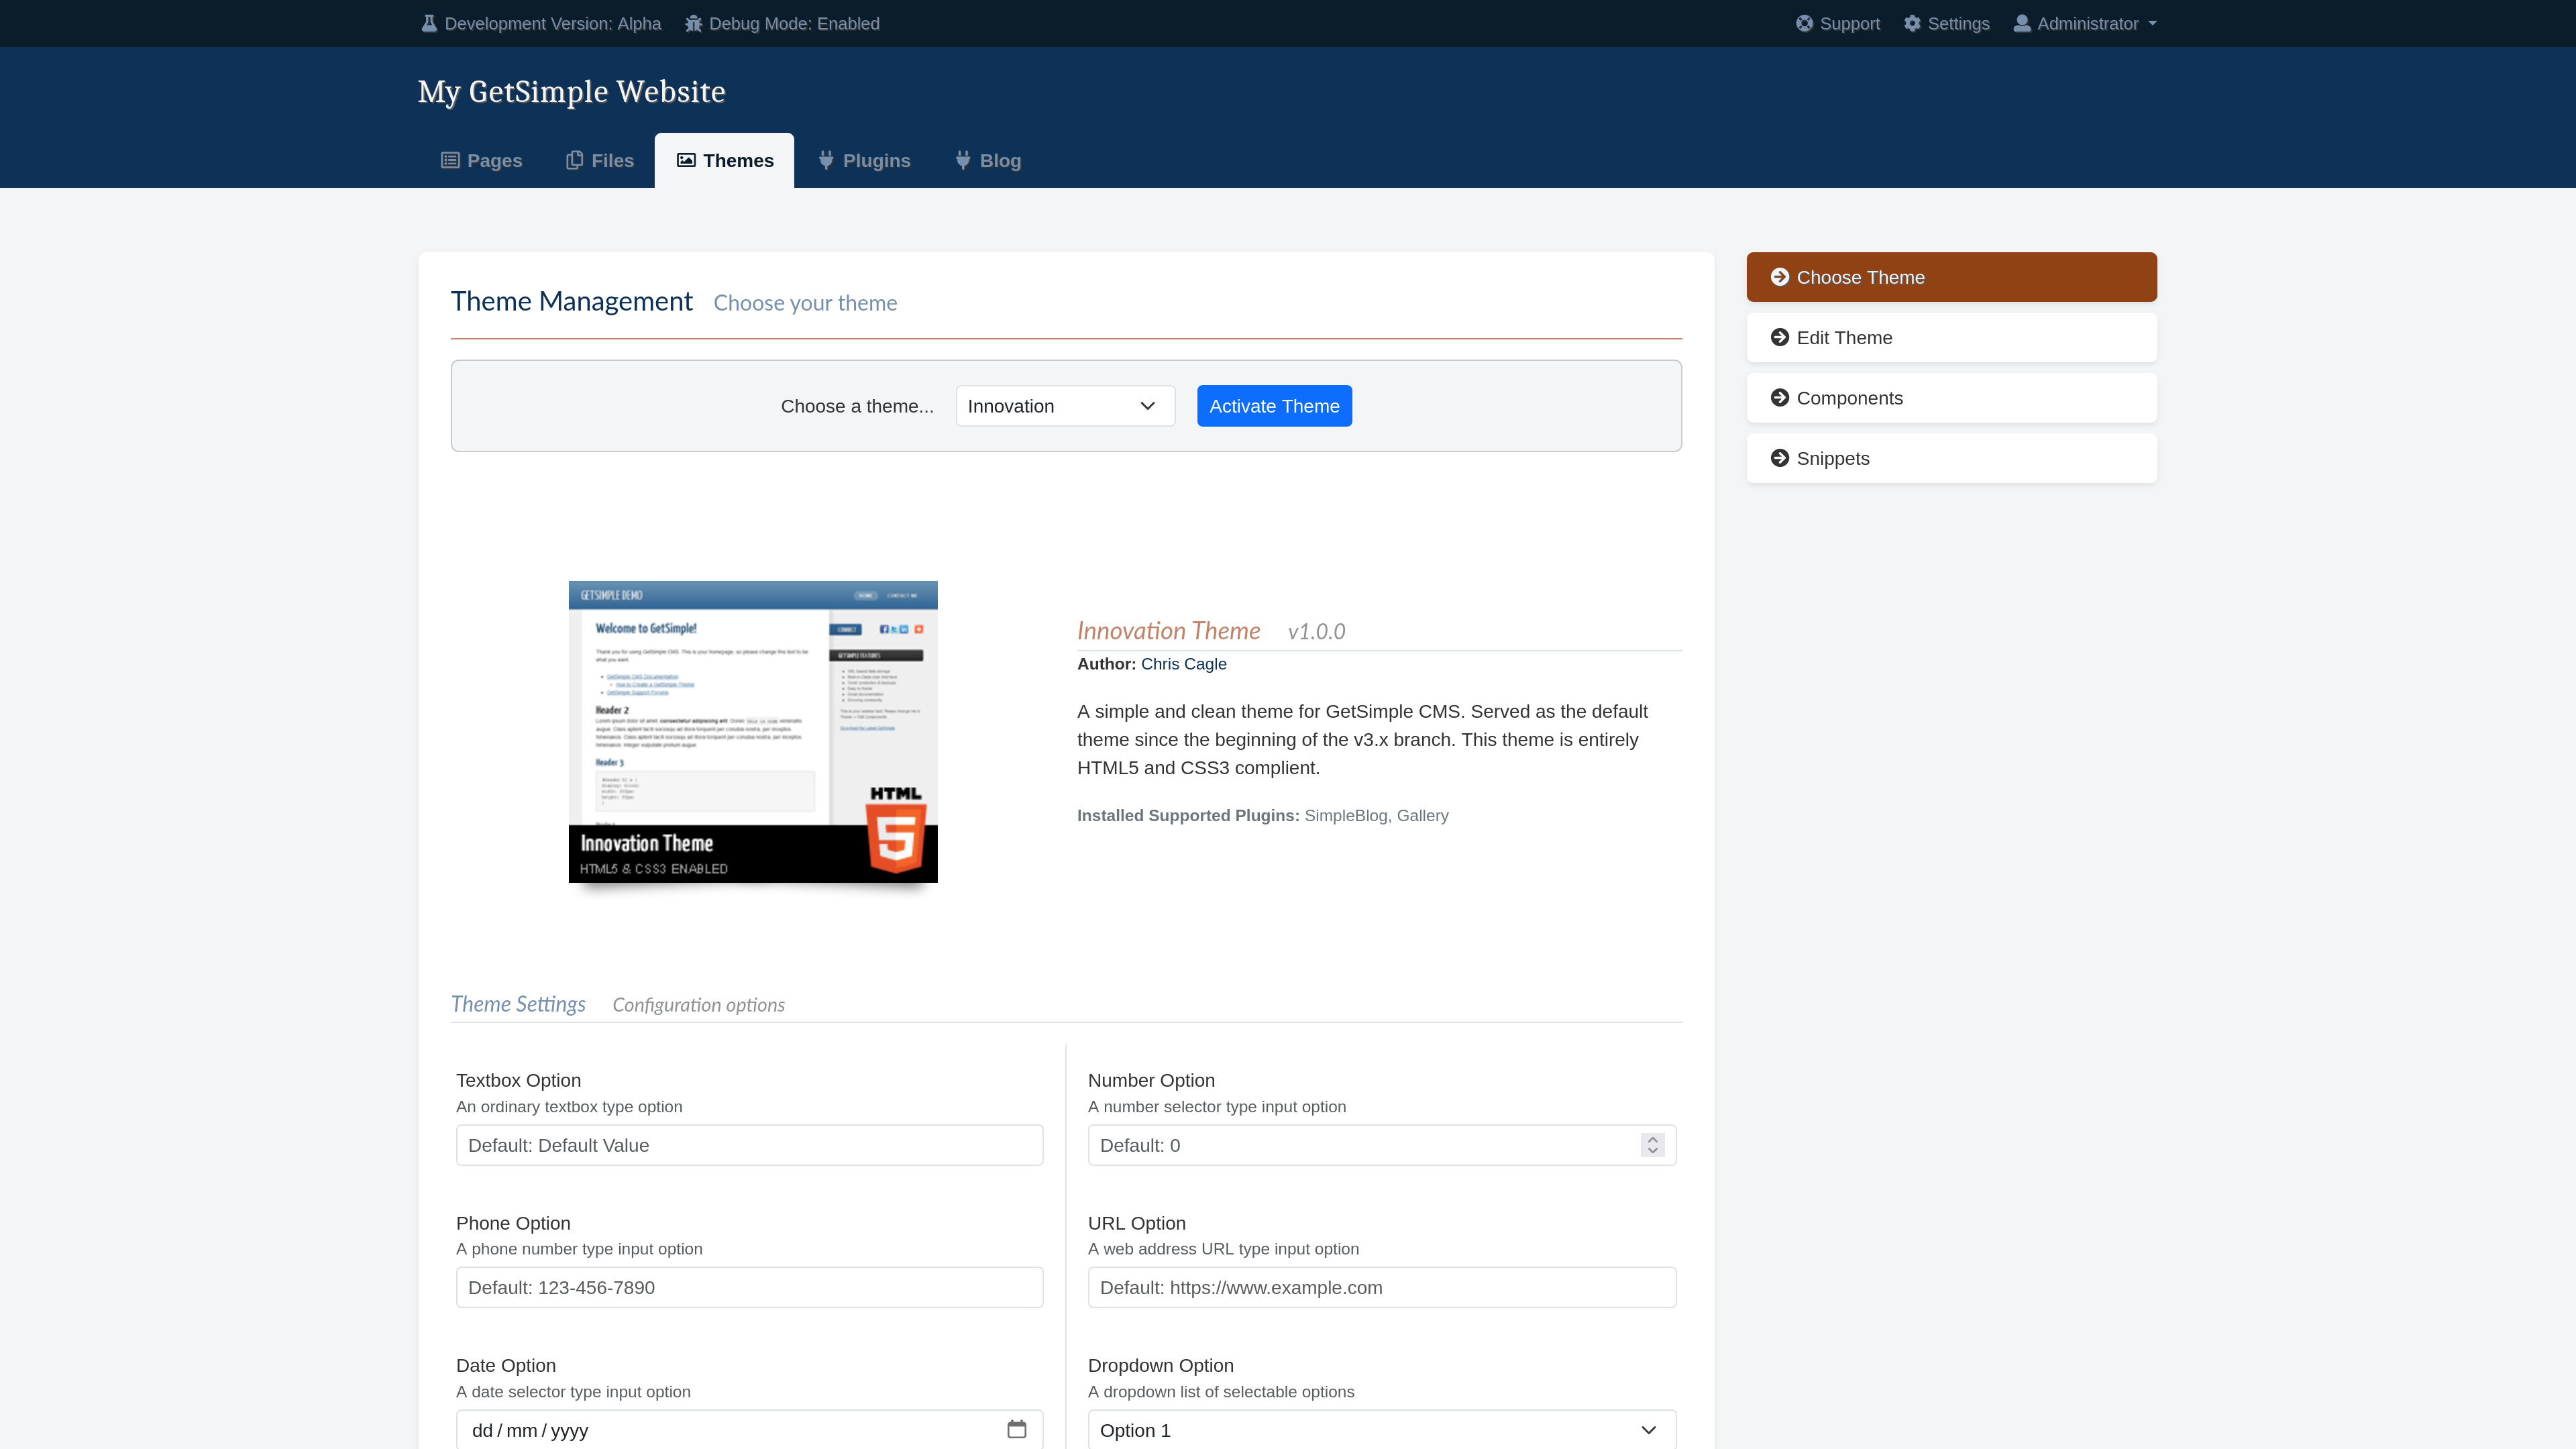Viewport: 2576px width, 1449px height.
Task: Click the plug icon next to Plugins
Action: tap(826, 160)
